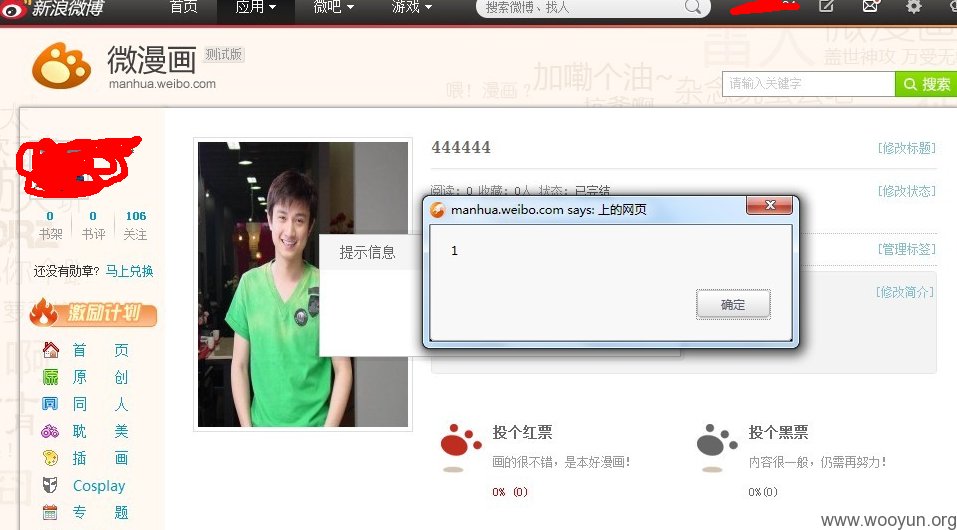The image size is (957, 530).
Task: Expand the 游戏 dropdown menu
Action: pyautogui.click(x=411, y=7)
